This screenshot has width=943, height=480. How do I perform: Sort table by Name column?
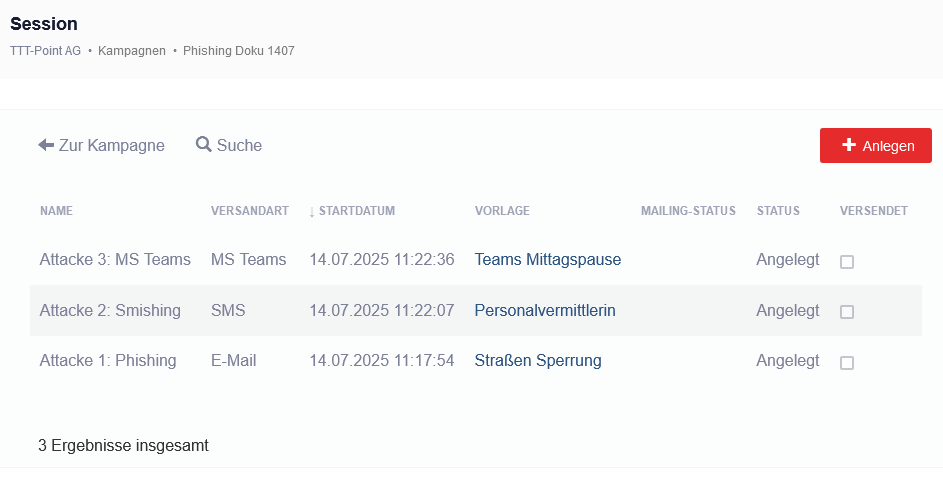point(56,211)
